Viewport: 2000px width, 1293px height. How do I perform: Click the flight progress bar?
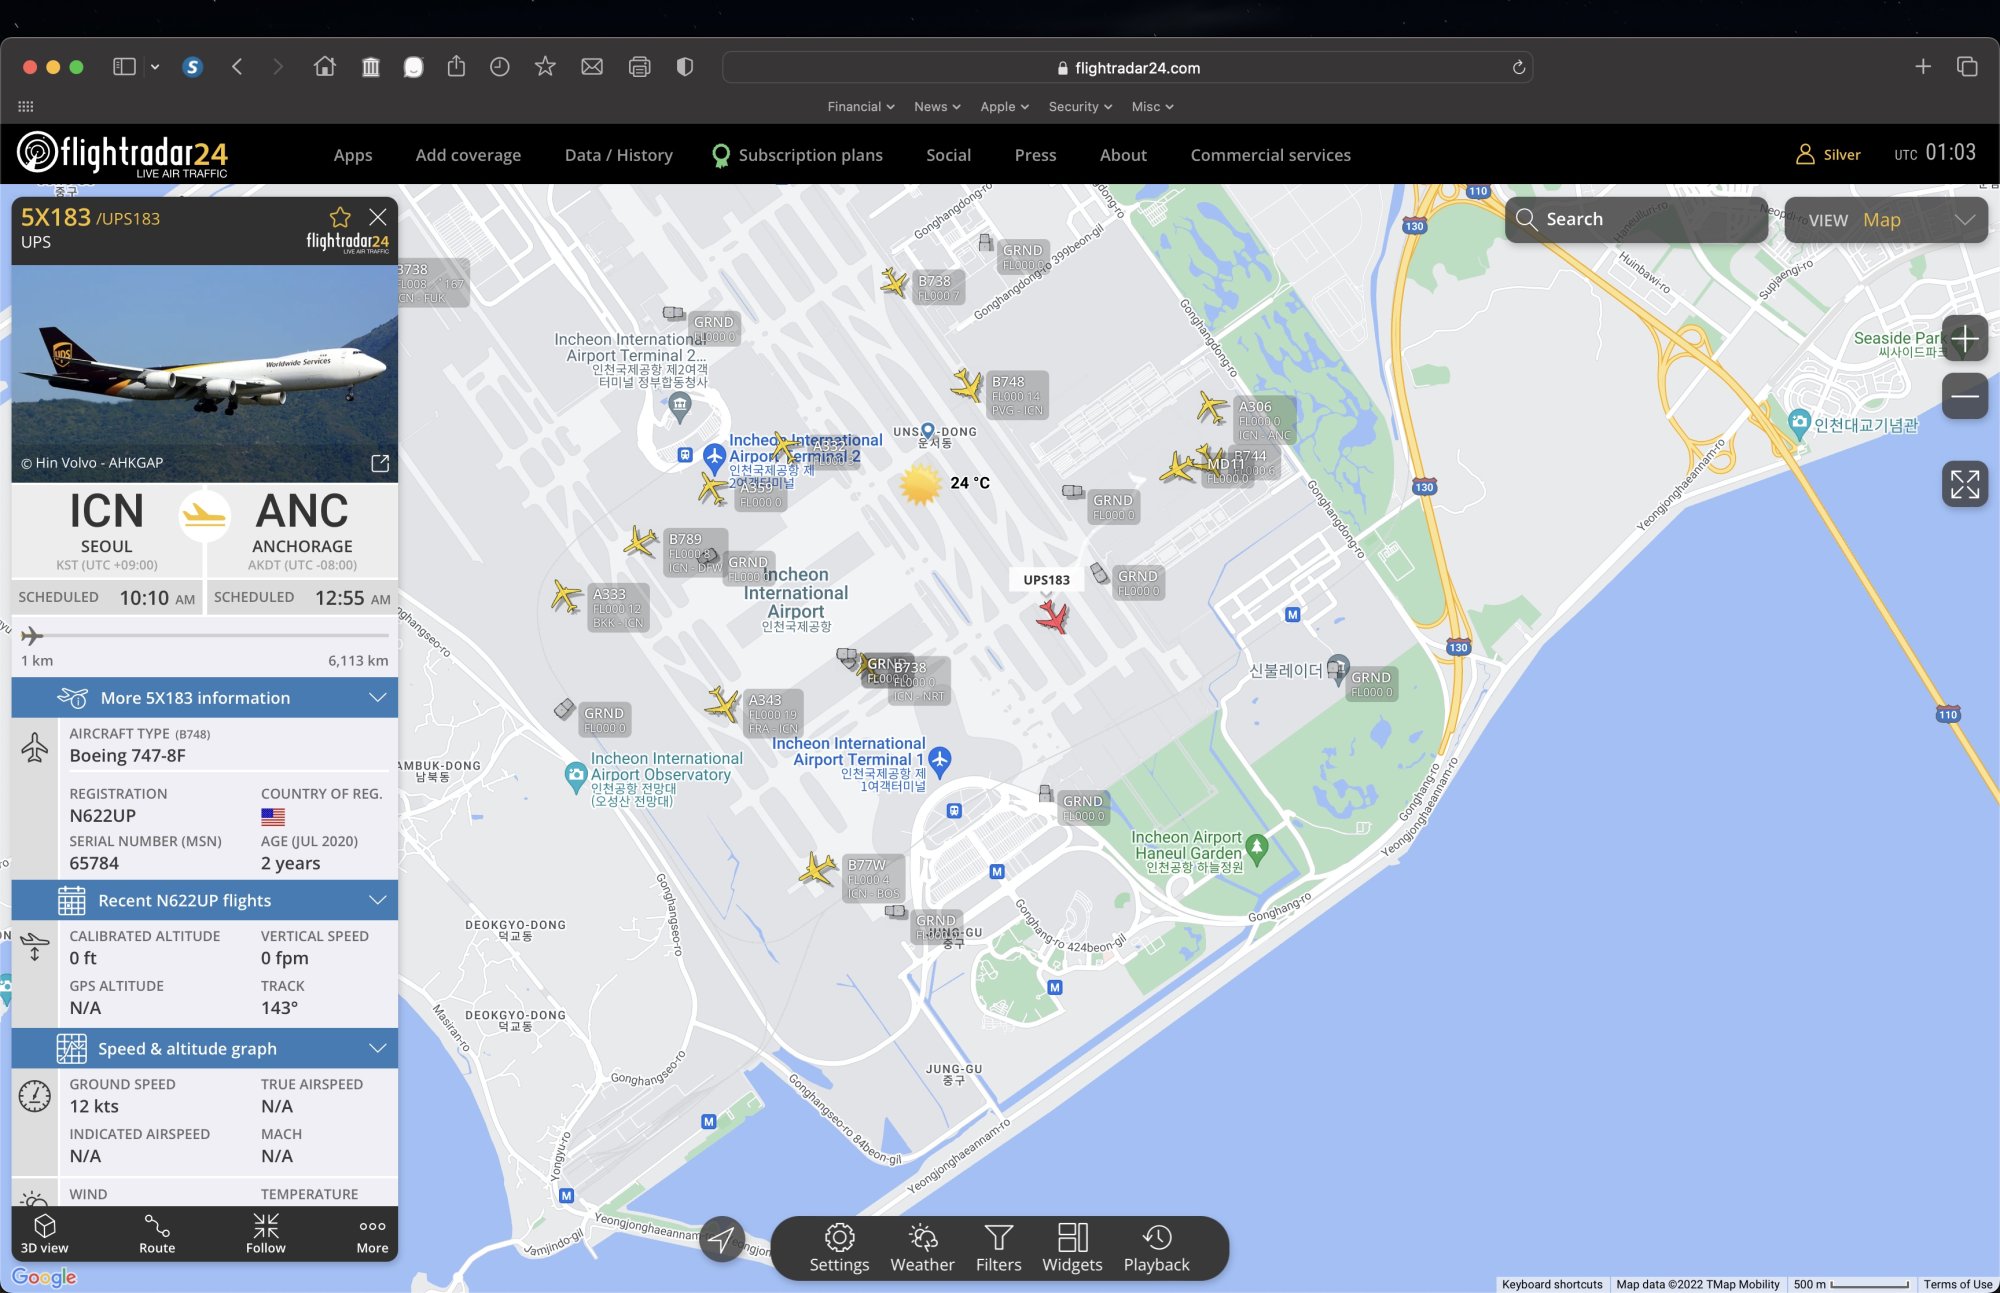pos(205,635)
